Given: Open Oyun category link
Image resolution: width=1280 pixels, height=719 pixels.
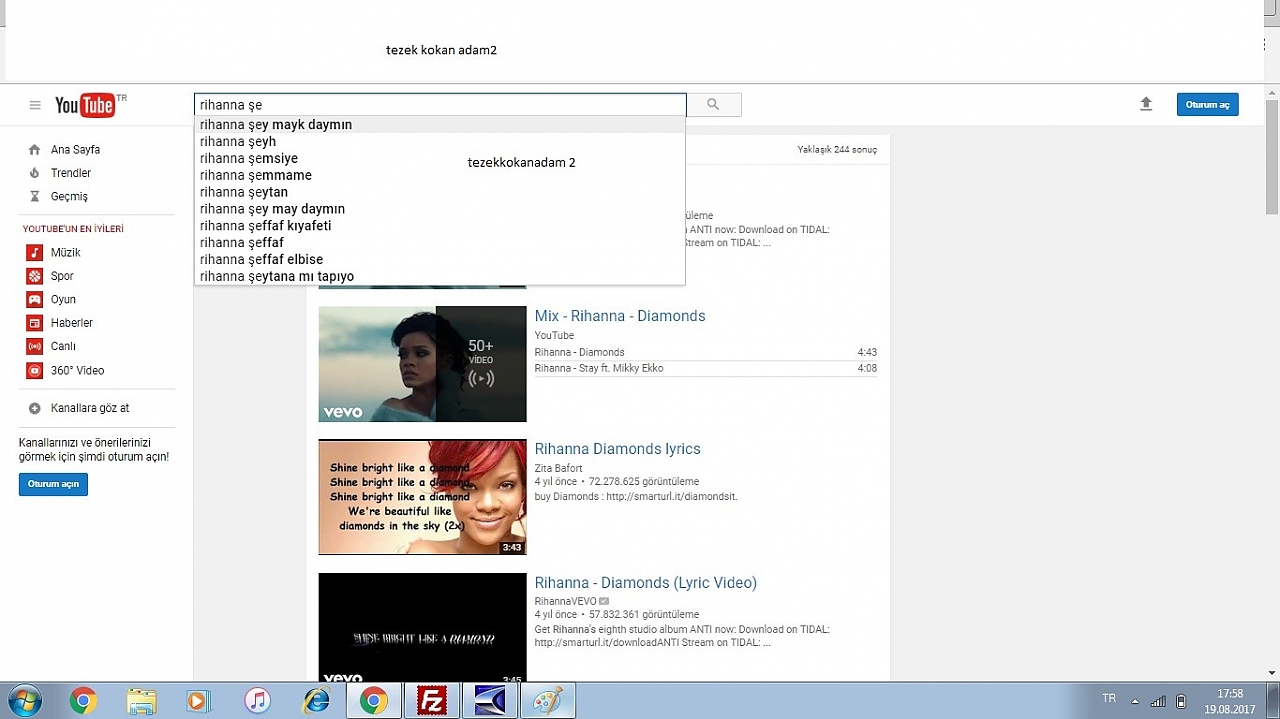Looking at the screenshot, I should pos(63,300).
